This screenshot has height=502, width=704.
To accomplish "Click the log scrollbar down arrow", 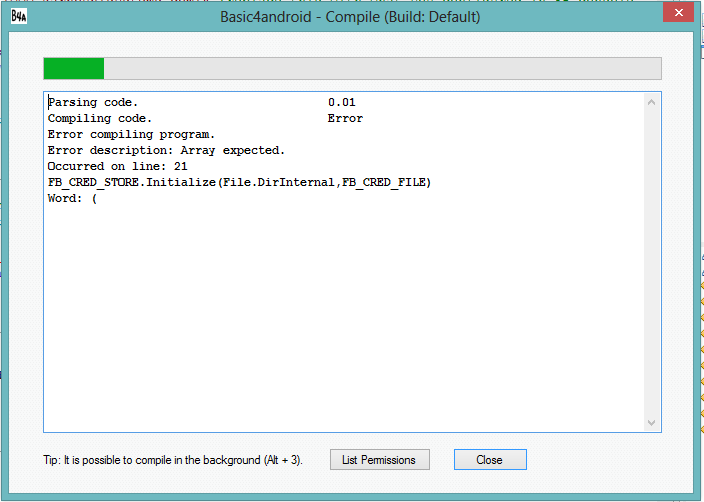I will [651, 423].
